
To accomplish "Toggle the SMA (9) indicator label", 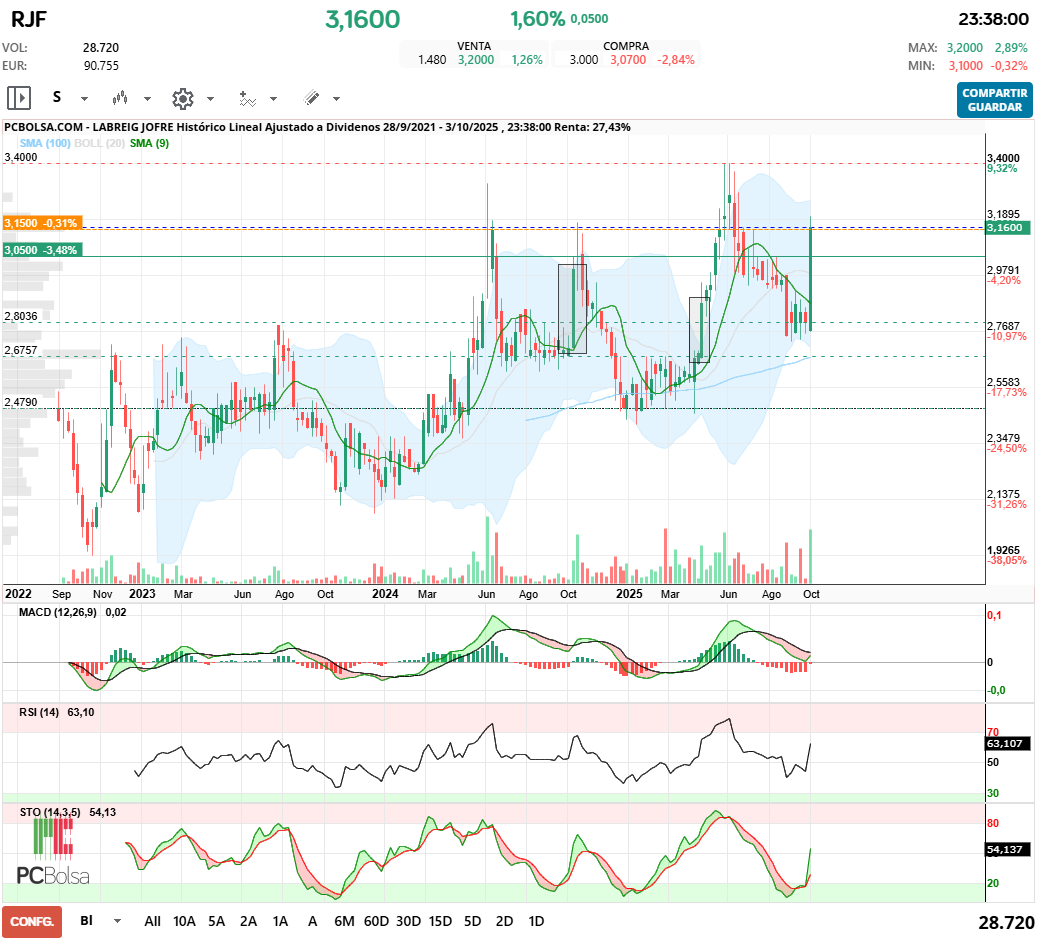I will pos(149,143).
